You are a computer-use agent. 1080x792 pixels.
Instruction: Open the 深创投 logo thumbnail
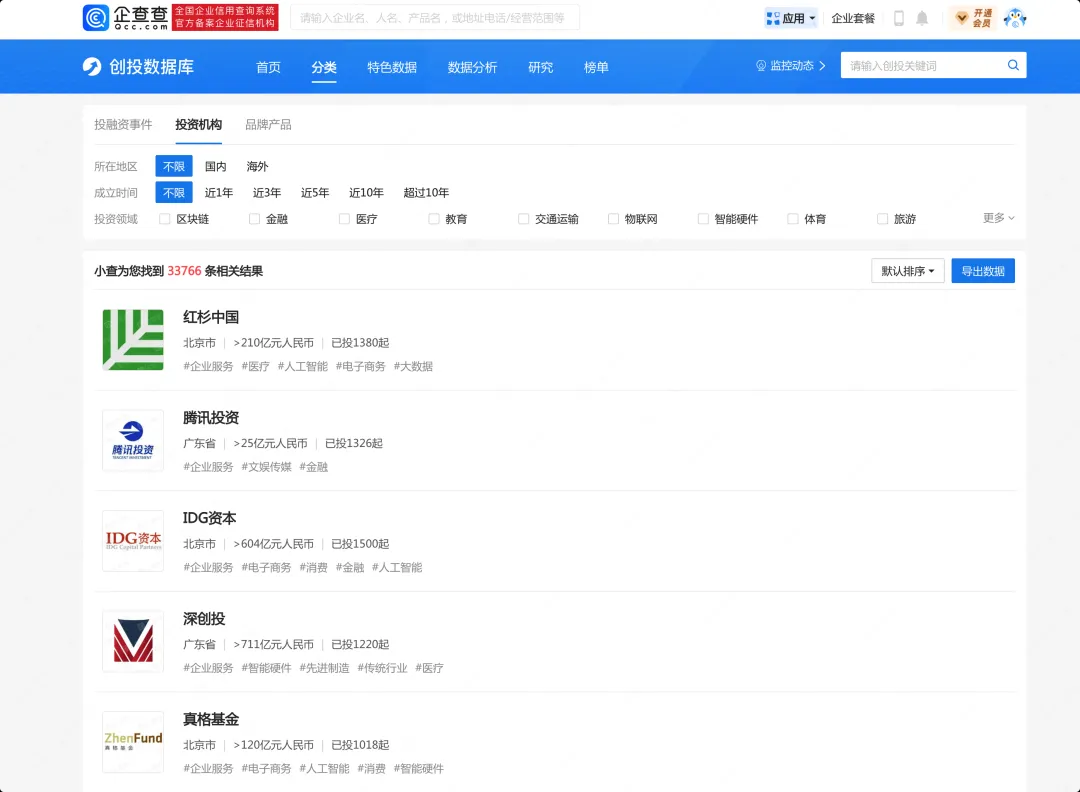click(133, 641)
